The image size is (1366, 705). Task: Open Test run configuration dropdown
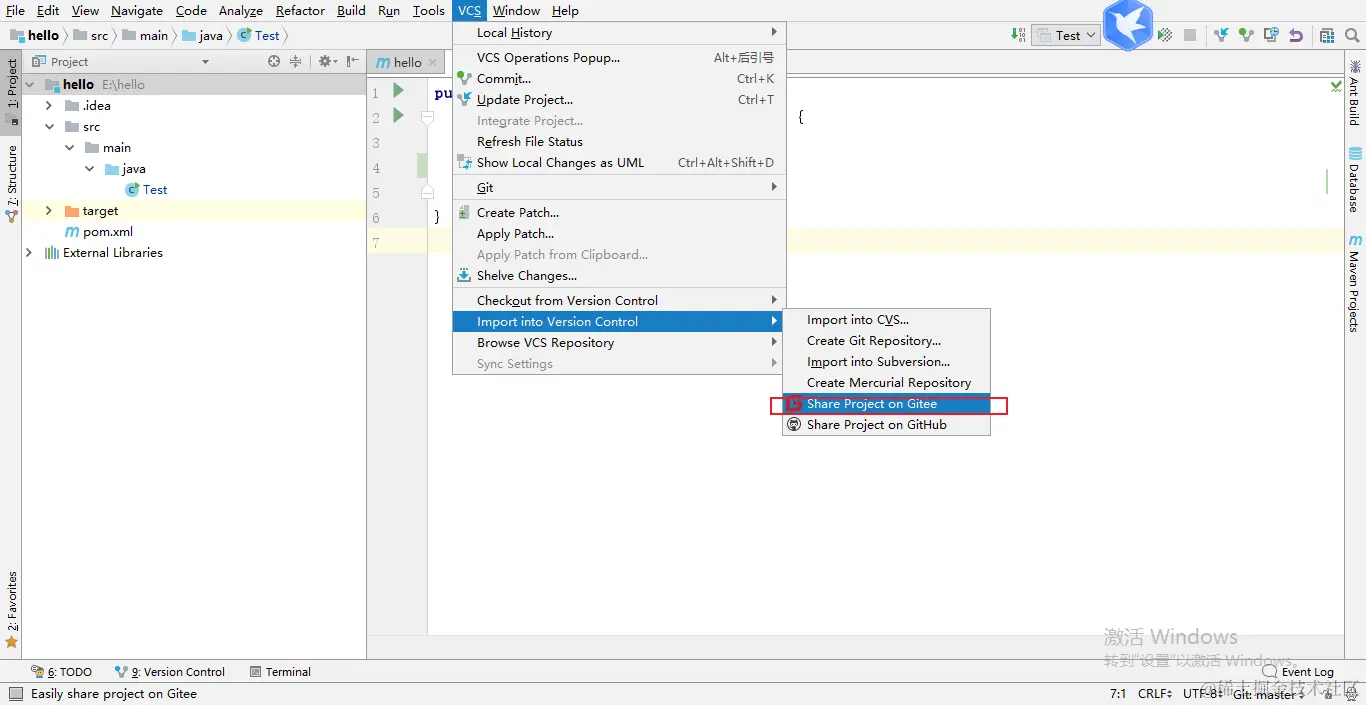(x=1065, y=35)
